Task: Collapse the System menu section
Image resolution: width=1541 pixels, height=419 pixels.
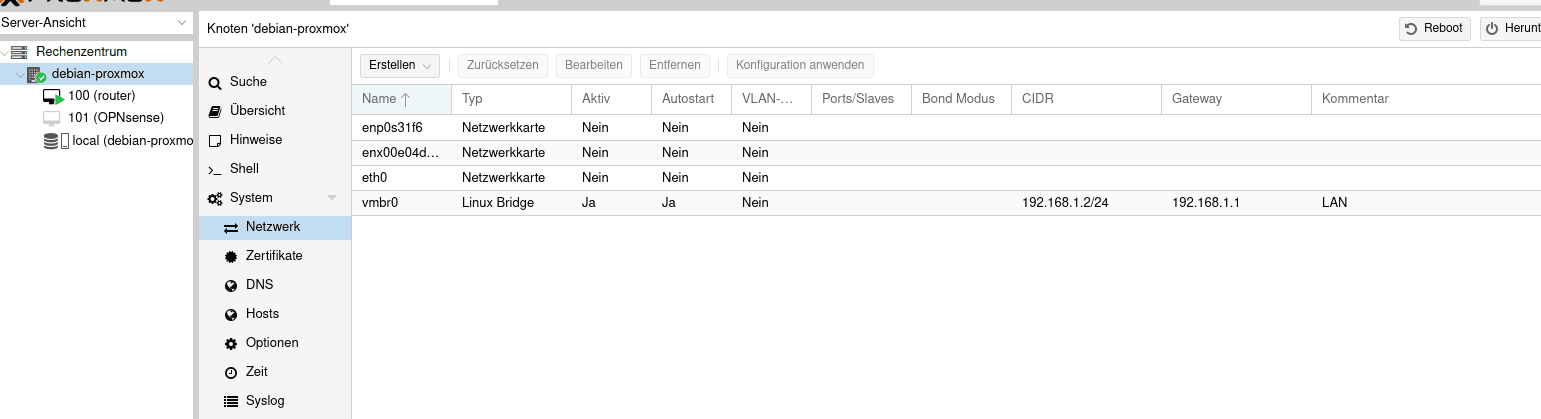Action: click(x=332, y=198)
